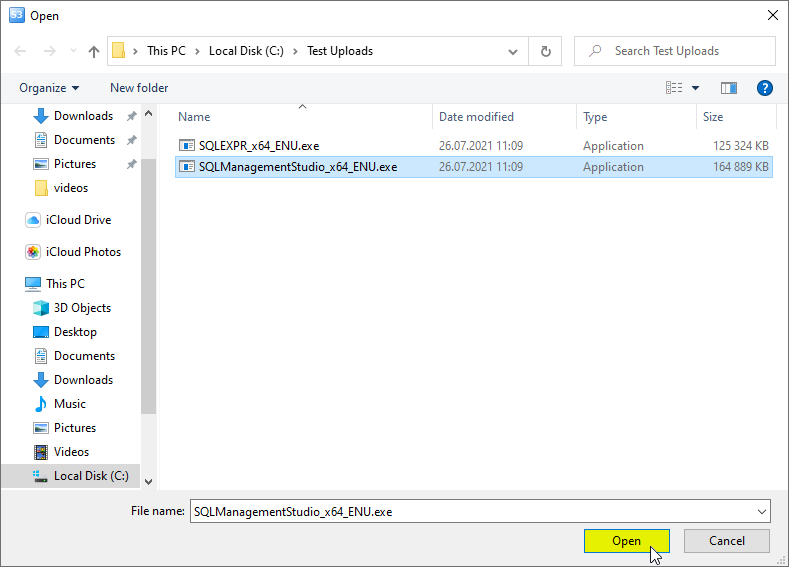Toggle the preview pane
Viewport: 789px width, 567px height.
[729, 88]
